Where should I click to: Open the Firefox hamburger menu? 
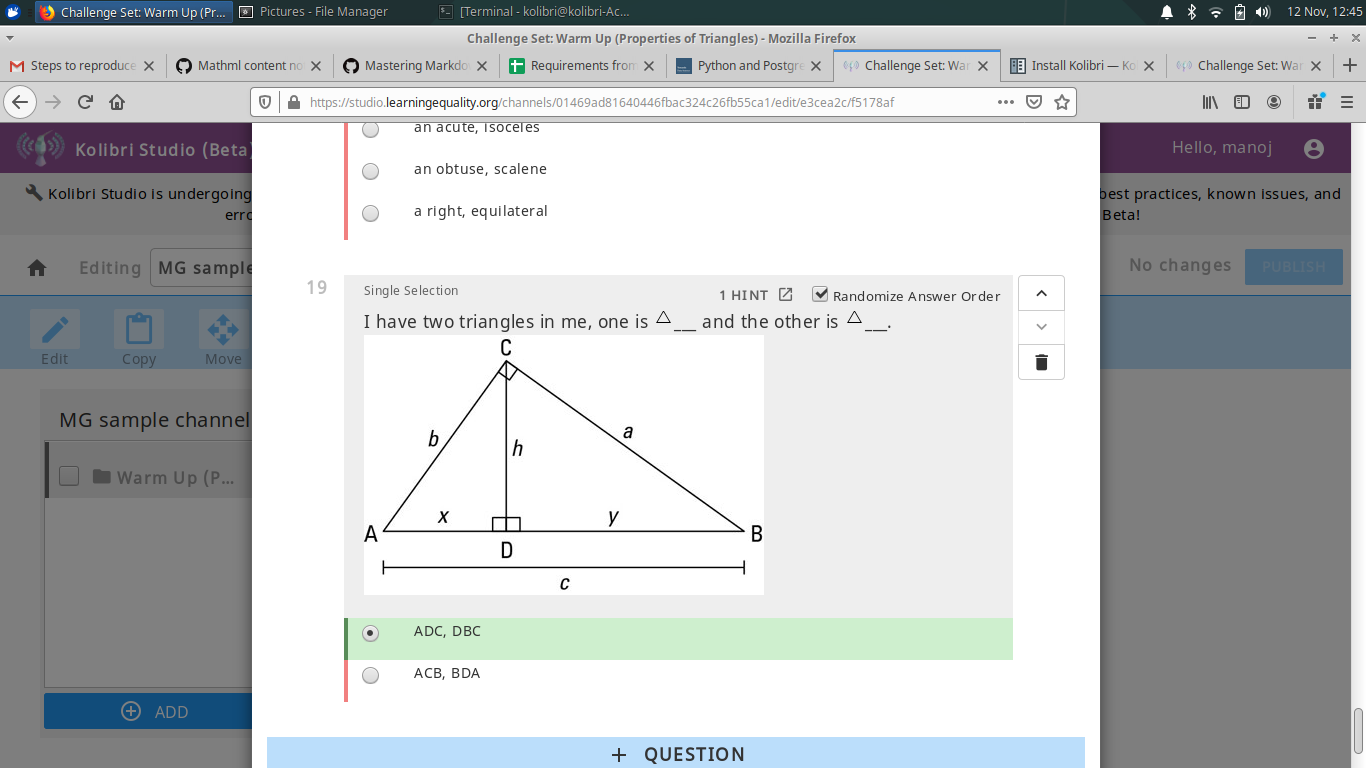click(1347, 101)
